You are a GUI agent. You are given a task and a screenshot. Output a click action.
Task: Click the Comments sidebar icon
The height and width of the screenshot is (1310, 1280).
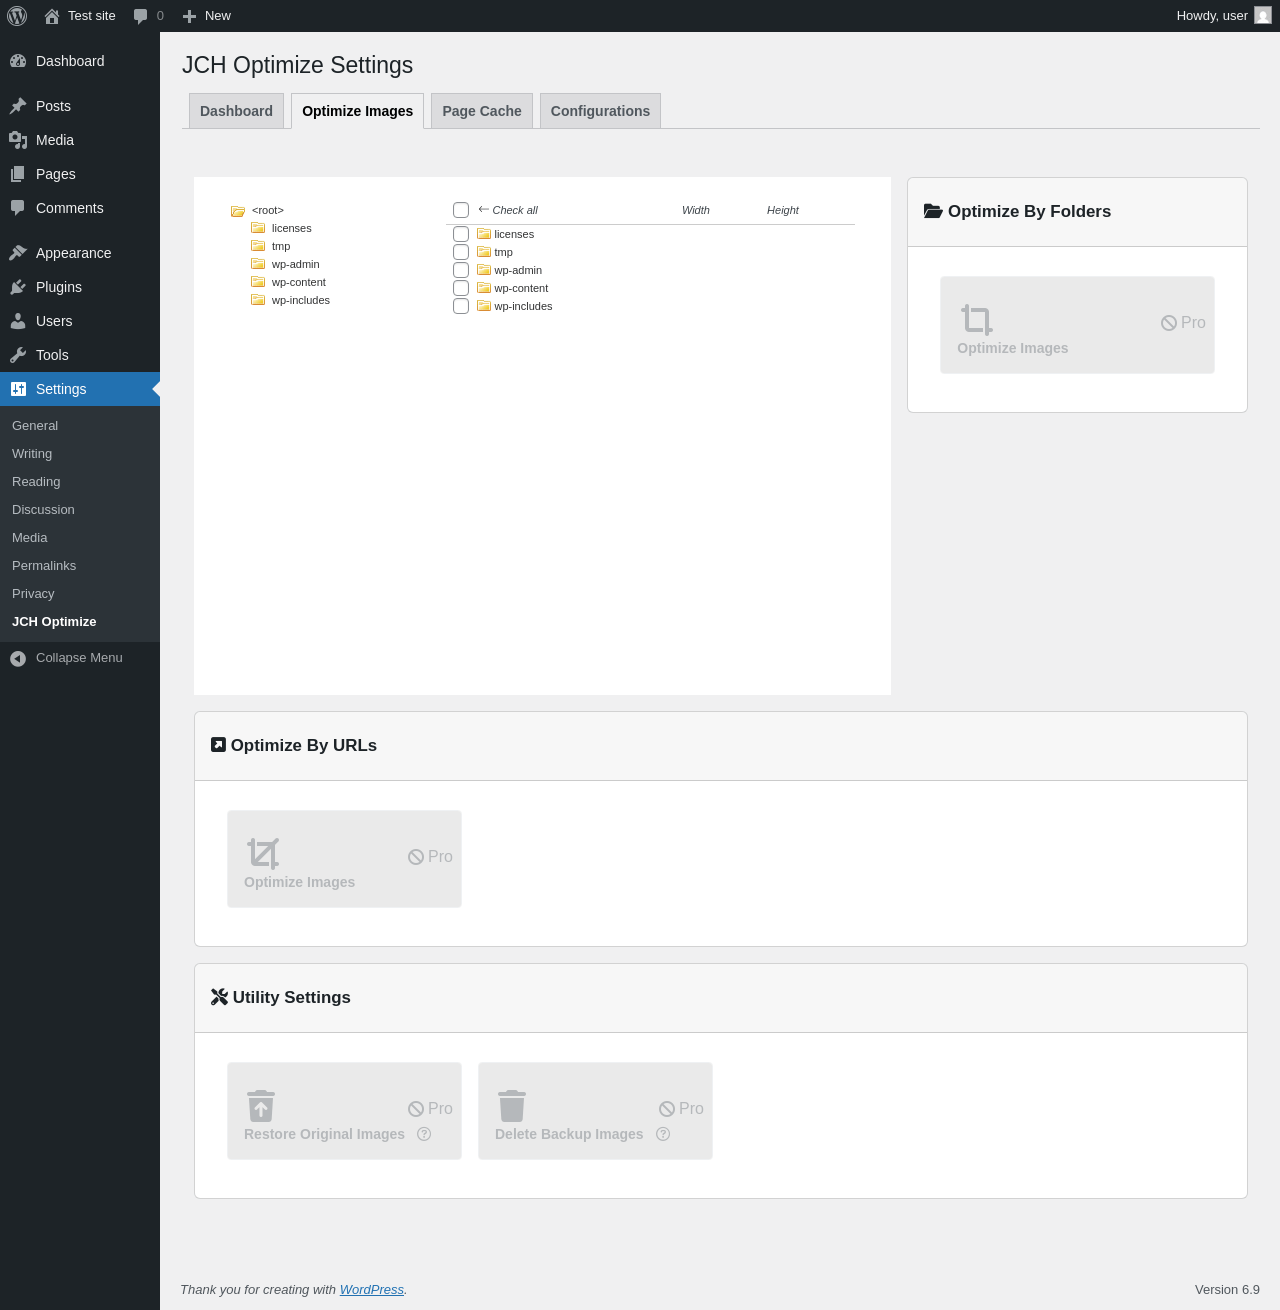[x=18, y=208]
